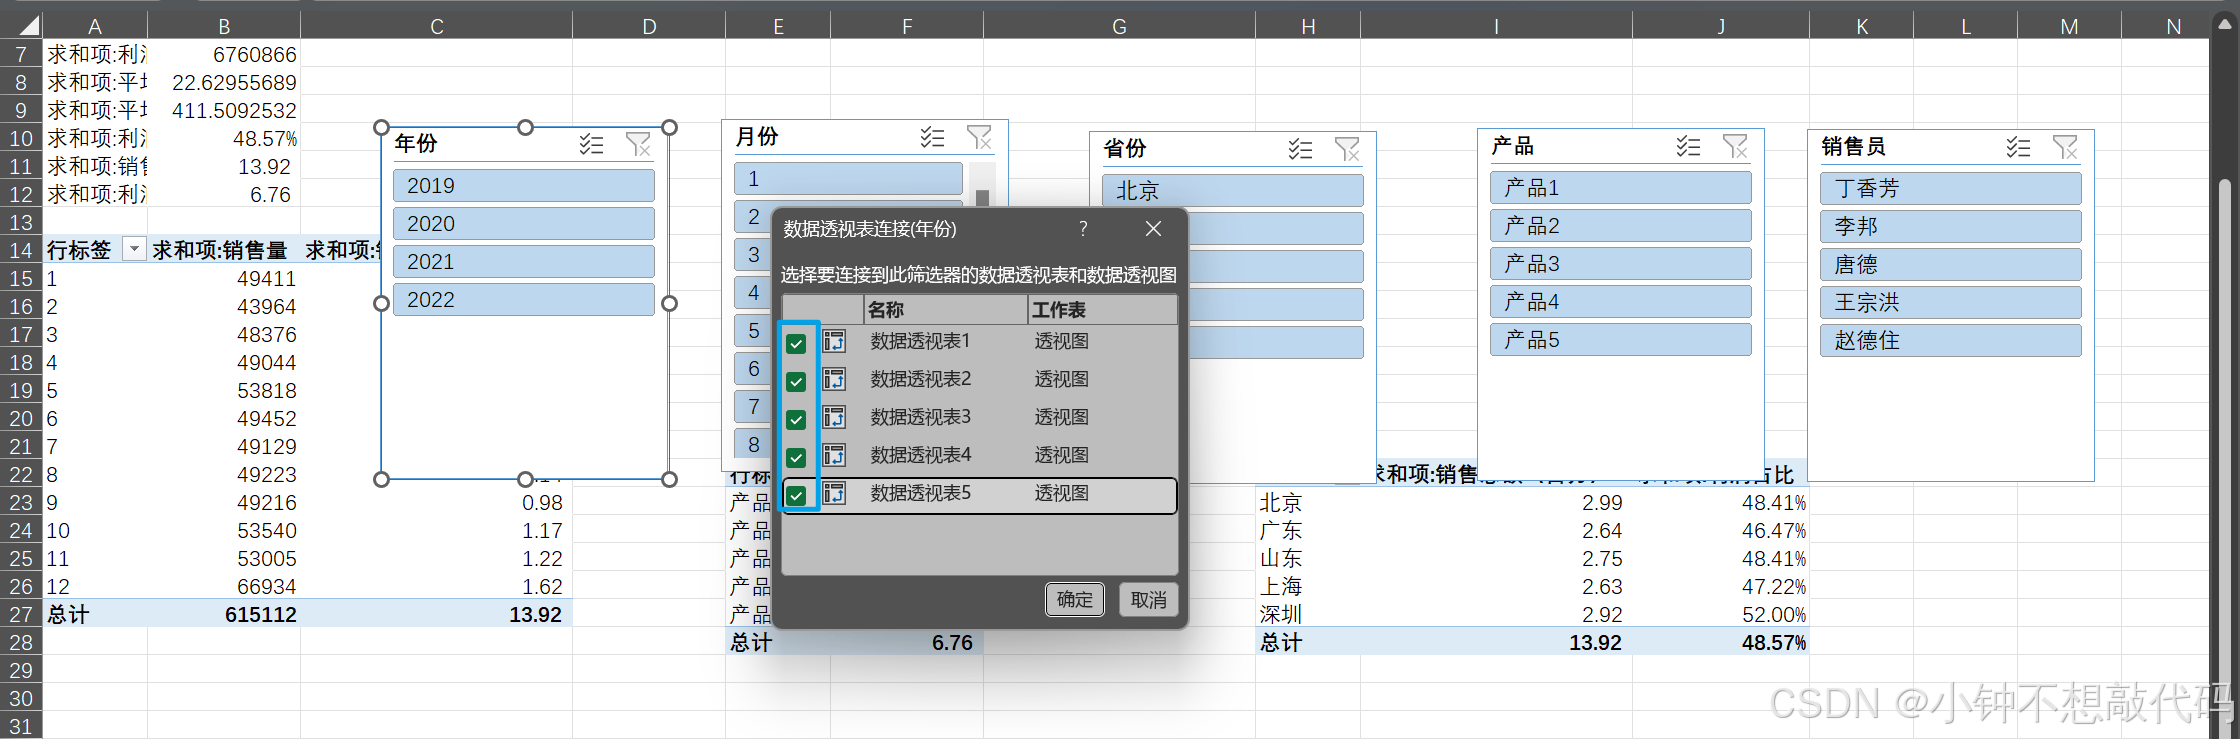Click pivot table icon beside 数据透视表3

click(x=834, y=418)
